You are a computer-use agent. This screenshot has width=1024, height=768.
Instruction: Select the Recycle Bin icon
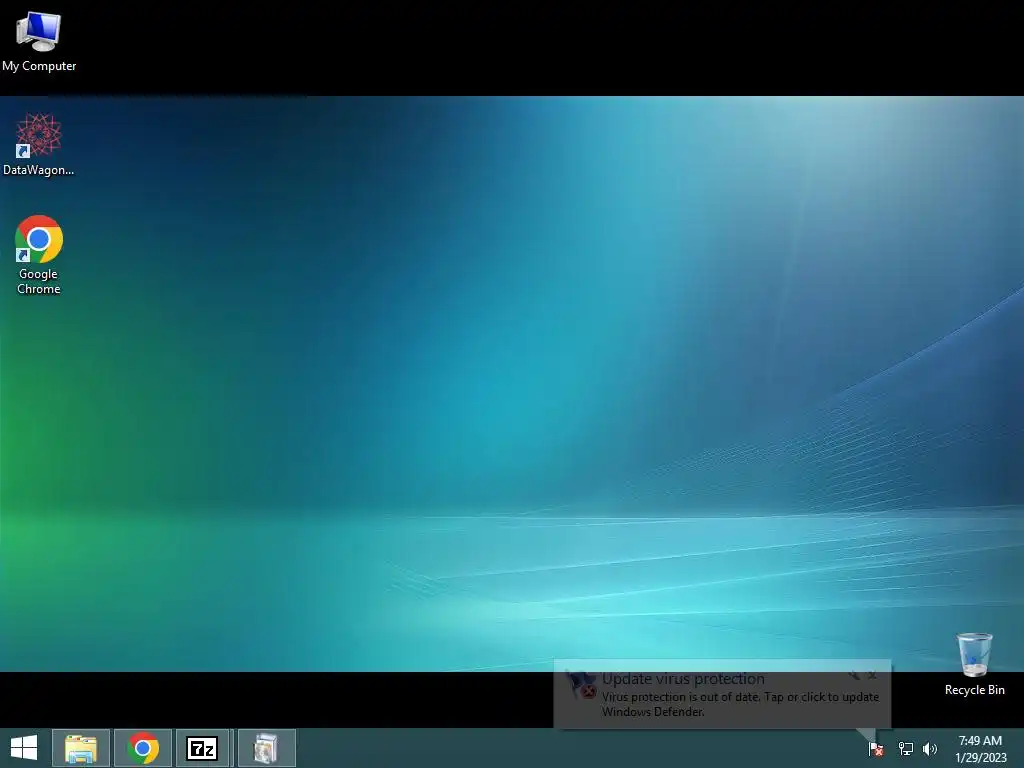(974, 664)
